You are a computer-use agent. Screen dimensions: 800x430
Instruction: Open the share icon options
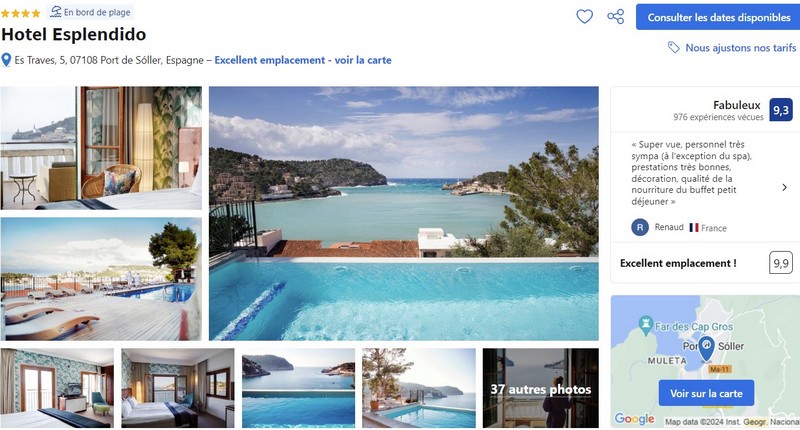click(x=616, y=17)
